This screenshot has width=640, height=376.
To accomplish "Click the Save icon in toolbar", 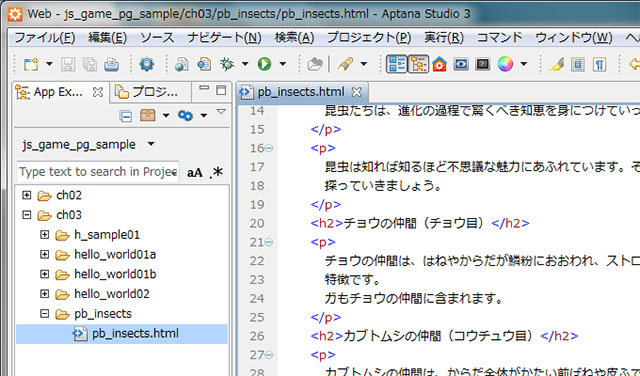I will (x=68, y=64).
